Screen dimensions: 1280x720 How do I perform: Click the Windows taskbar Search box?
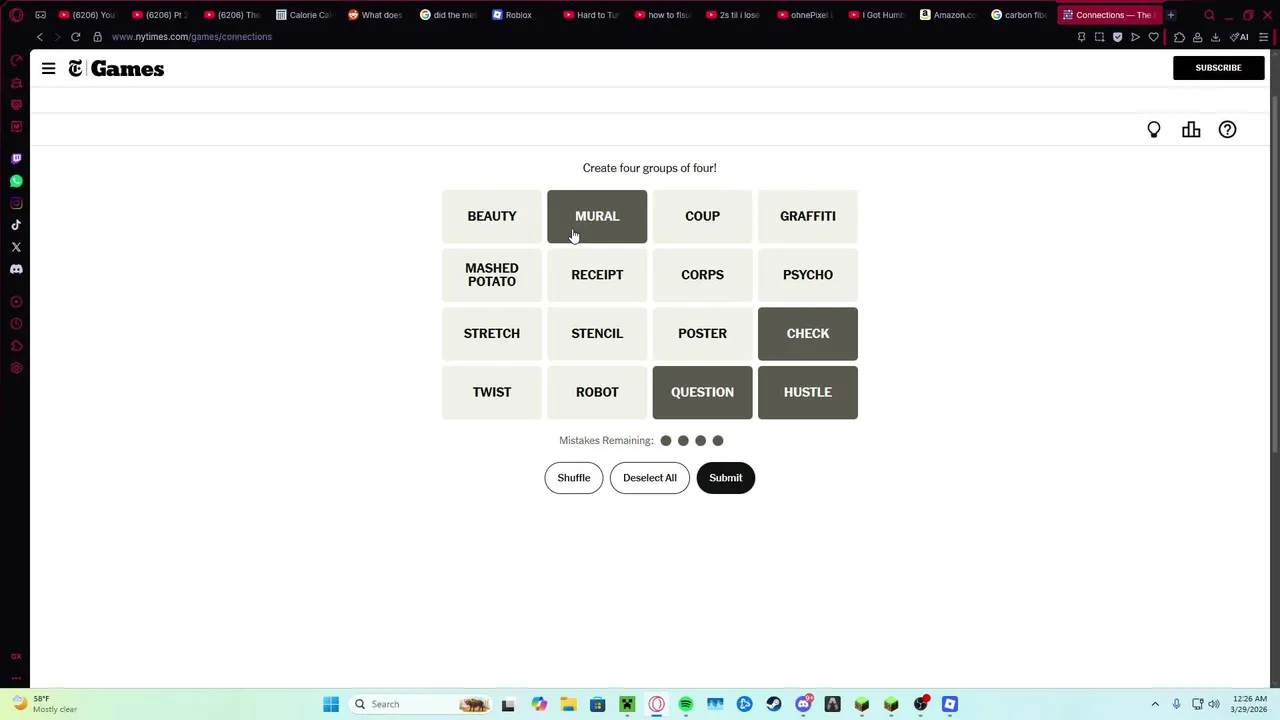420,704
